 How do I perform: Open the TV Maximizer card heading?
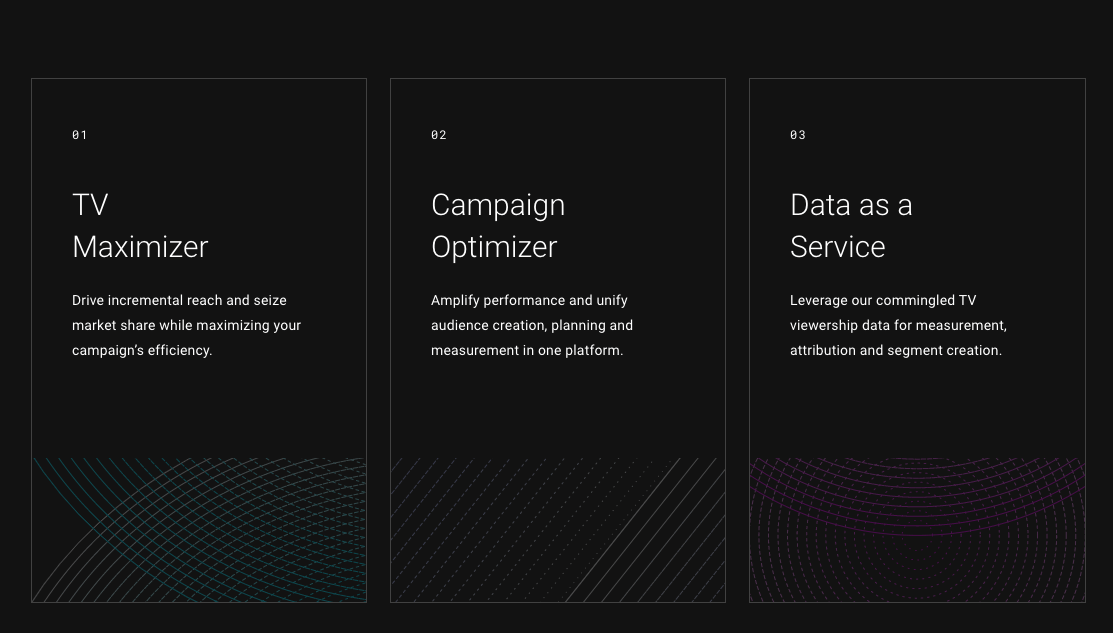pyautogui.click(x=140, y=226)
